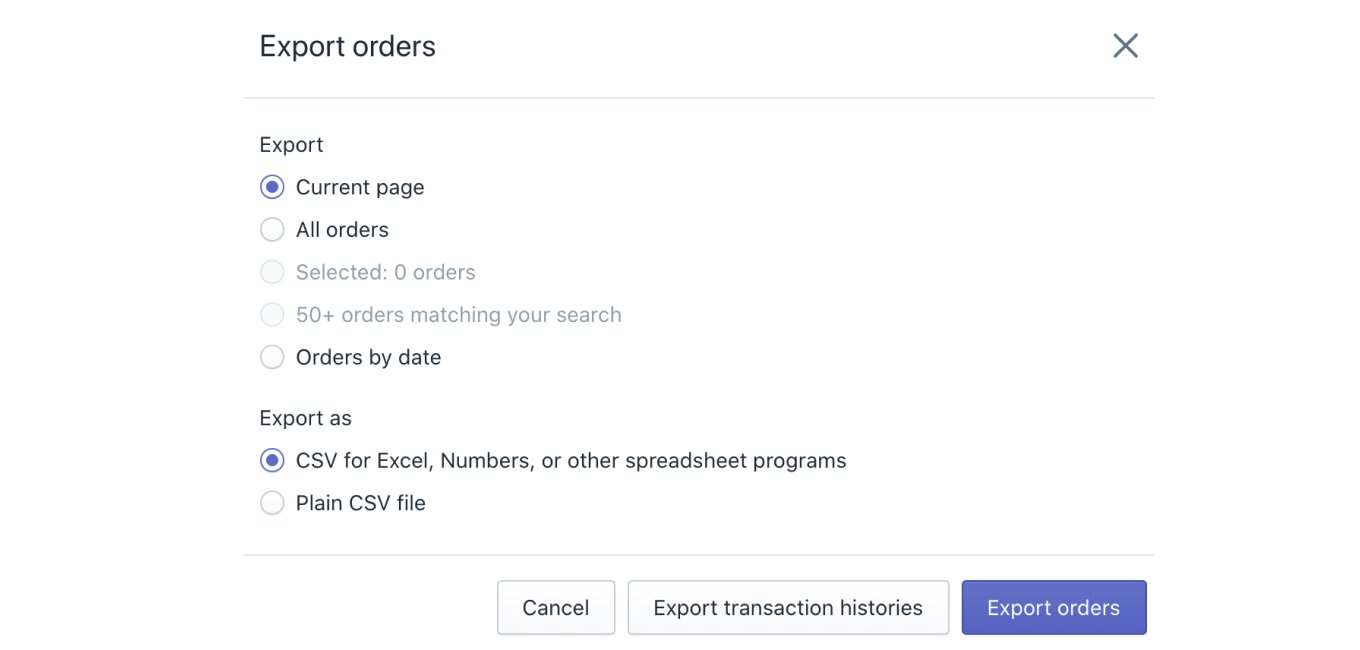The image size is (1360, 650).
Task: Click the "Orders by date" label text
Action: (x=368, y=357)
